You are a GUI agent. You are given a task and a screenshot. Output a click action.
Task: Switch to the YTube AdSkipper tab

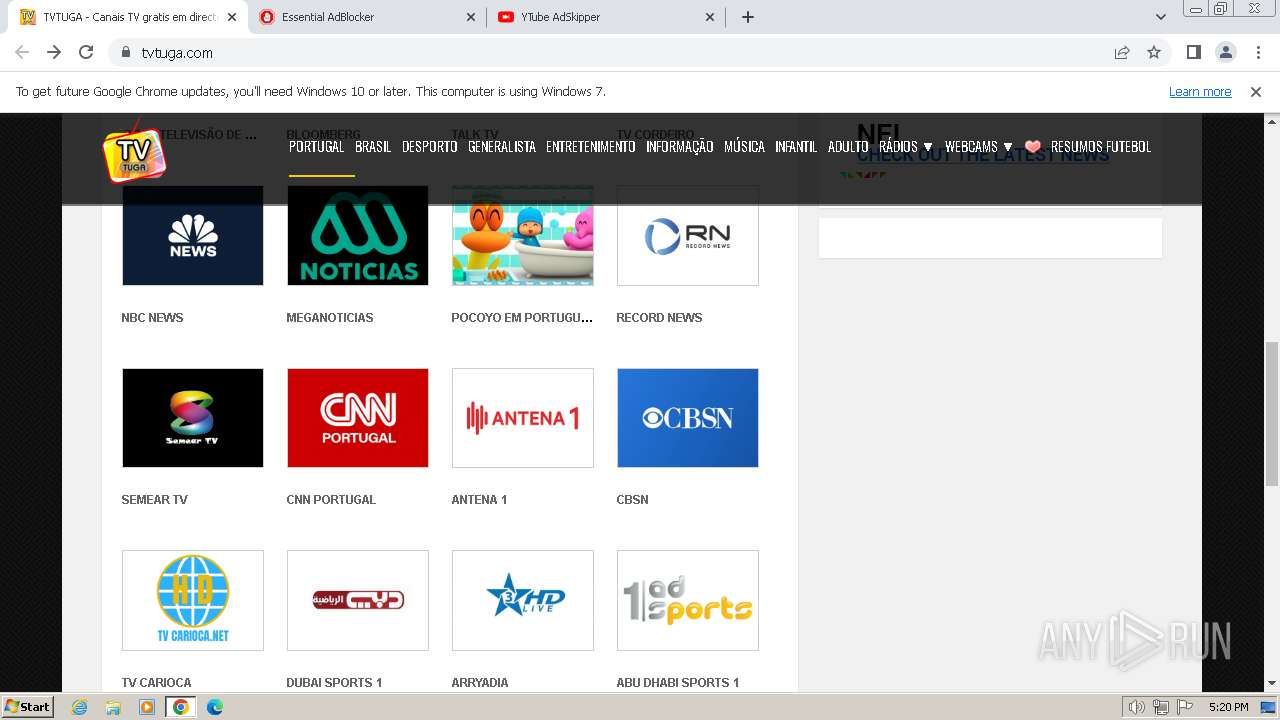click(x=607, y=17)
